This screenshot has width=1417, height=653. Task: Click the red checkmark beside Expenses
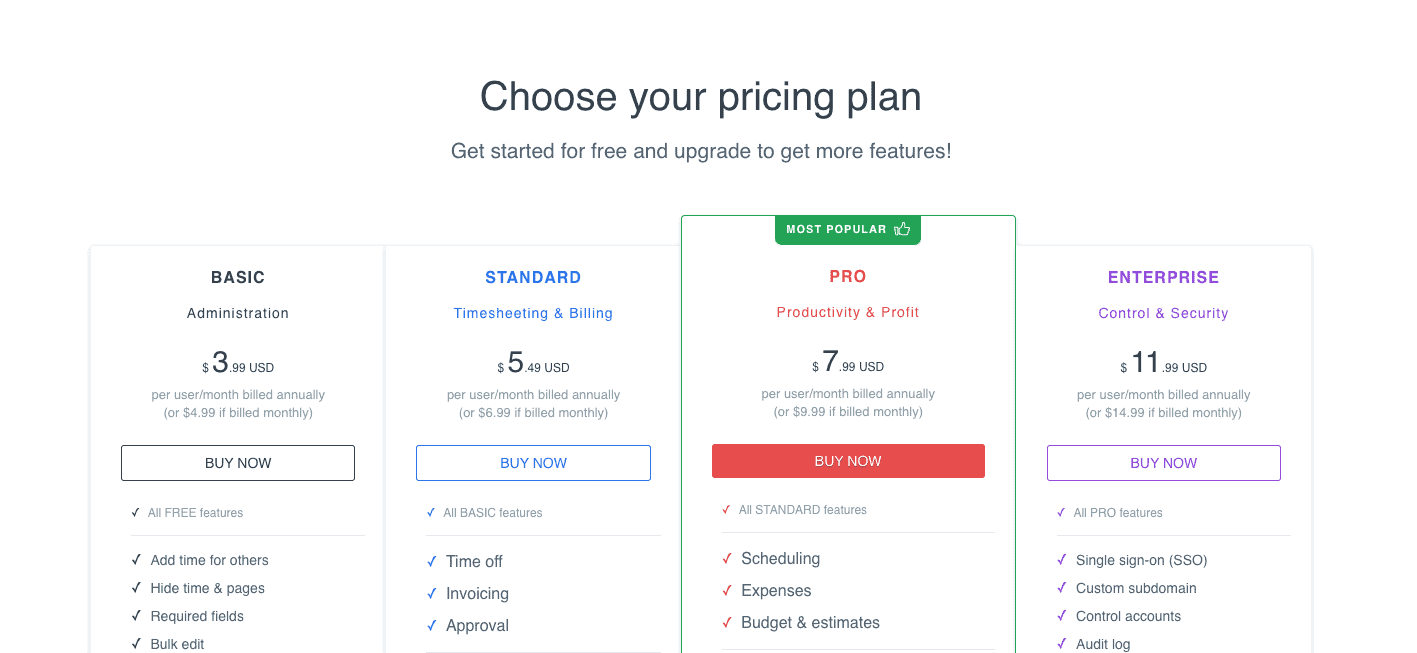(727, 591)
